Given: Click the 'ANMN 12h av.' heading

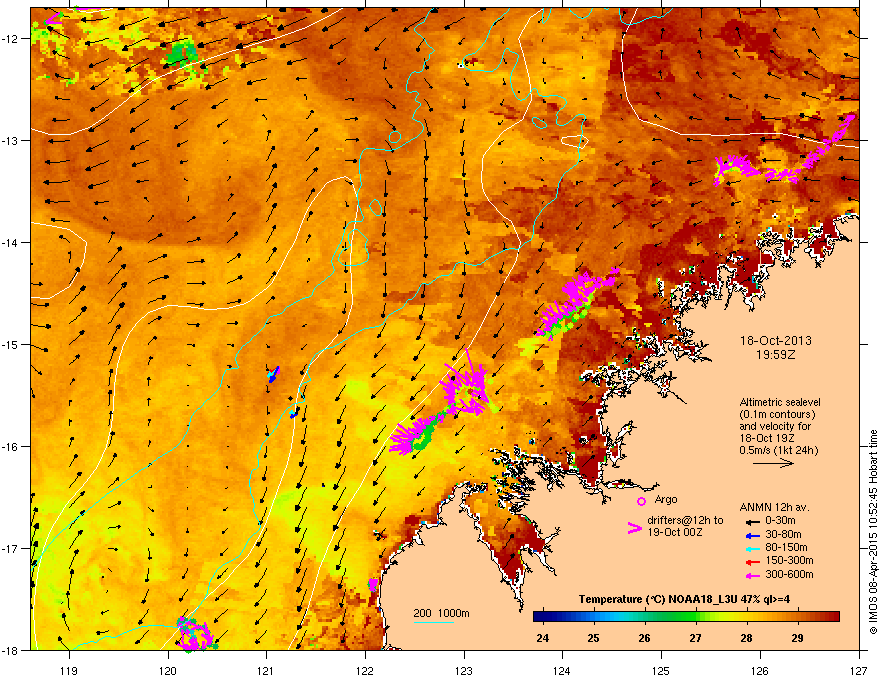Looking at the screenshot, I should coord(774,507).
